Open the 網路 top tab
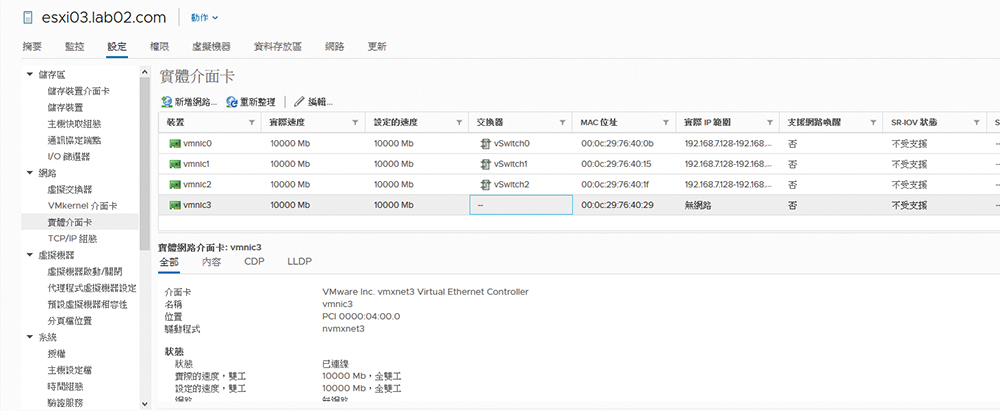This screenshot has width=1000, height=411. coord(335,47)
